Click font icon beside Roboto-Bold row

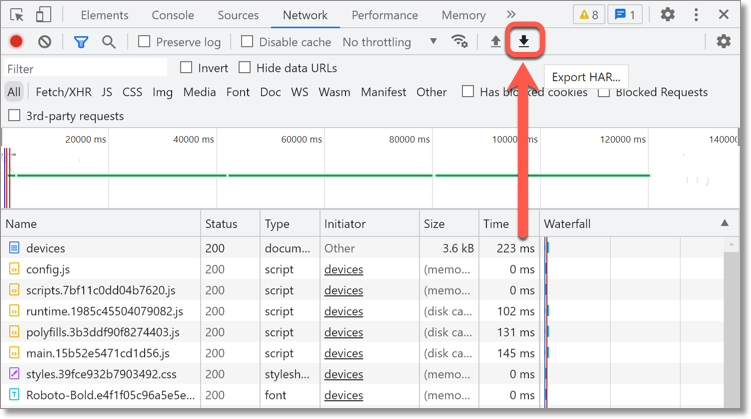click(x=14, y=395)
